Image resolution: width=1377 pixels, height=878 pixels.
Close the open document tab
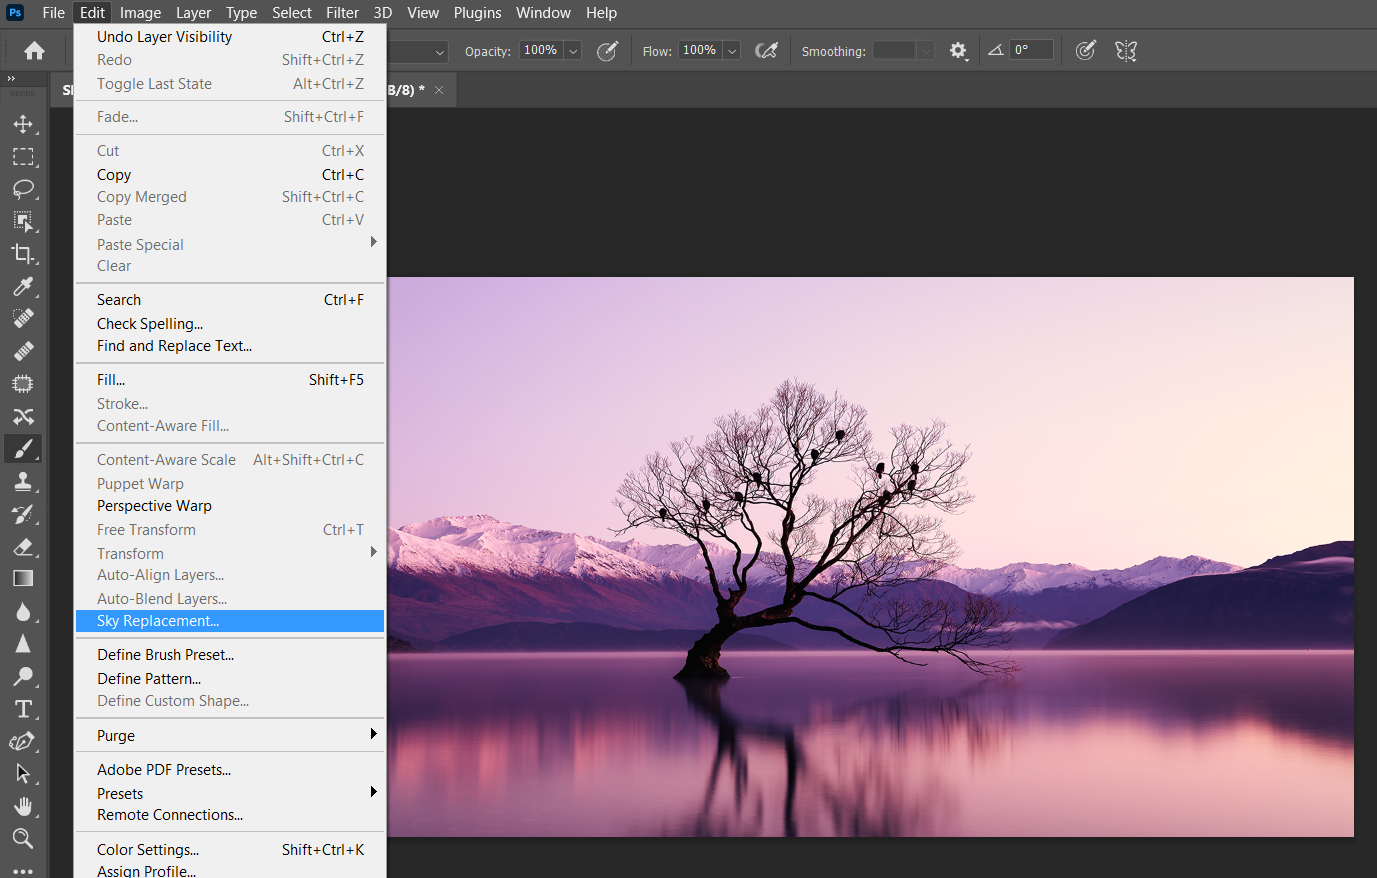439,90
